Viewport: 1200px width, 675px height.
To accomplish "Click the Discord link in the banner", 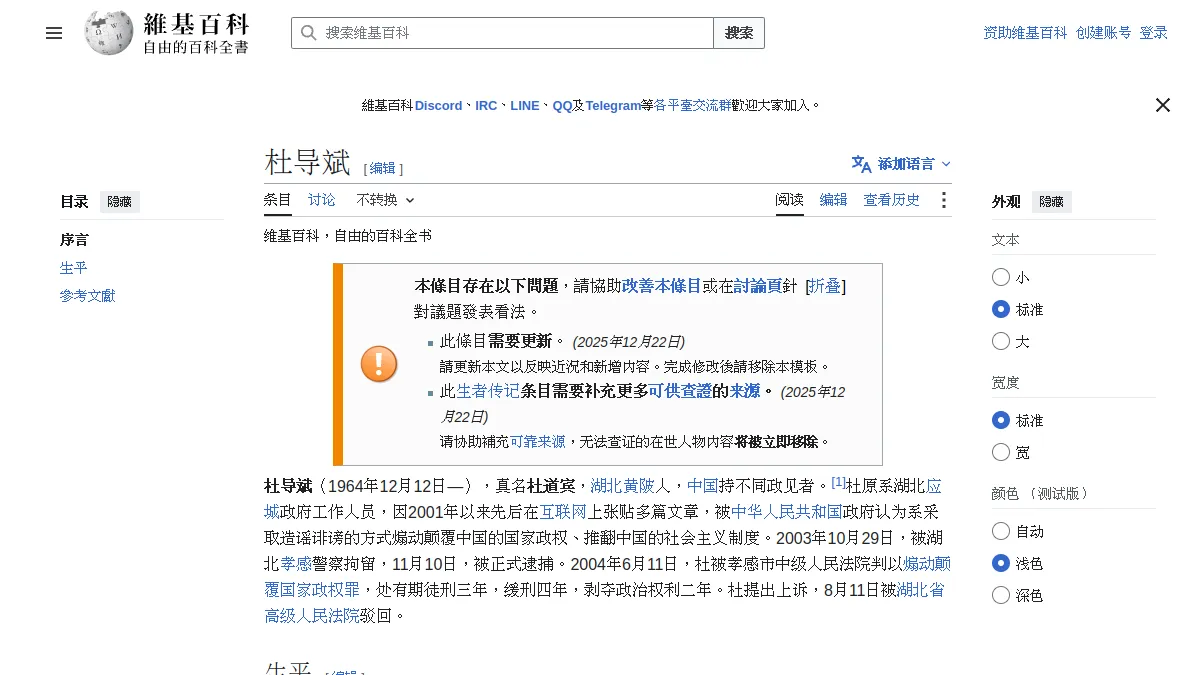I will [x=439, y=105].
